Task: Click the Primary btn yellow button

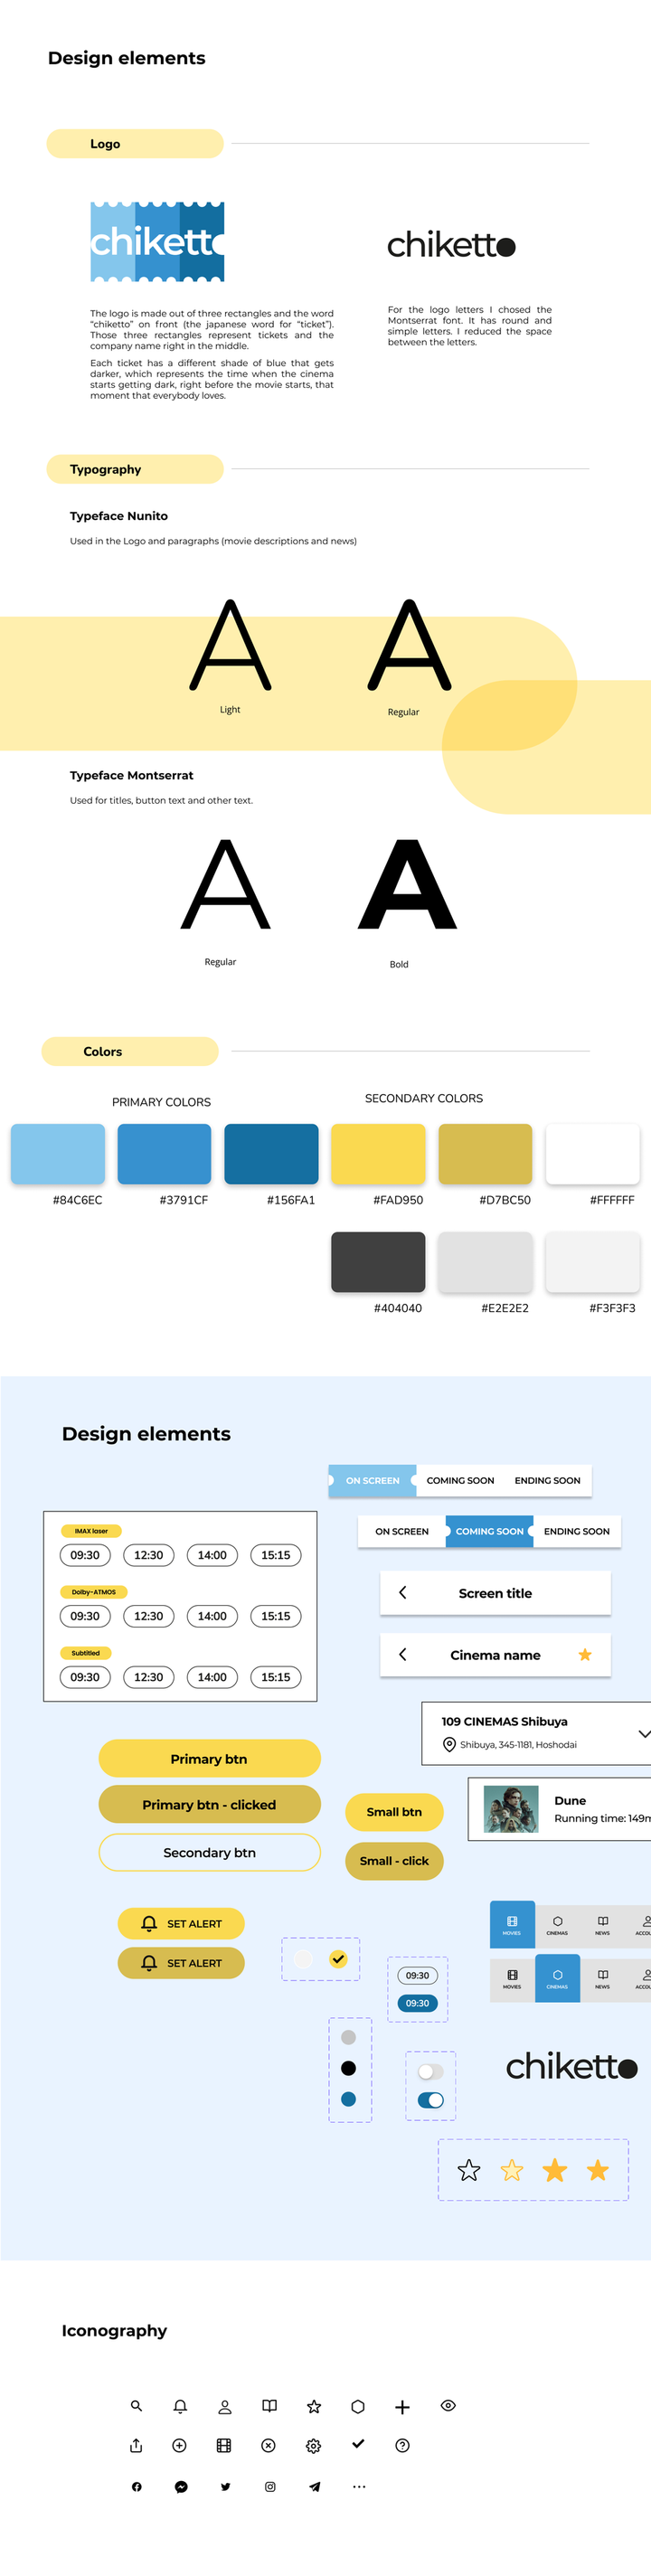Action: (209, 1758)
